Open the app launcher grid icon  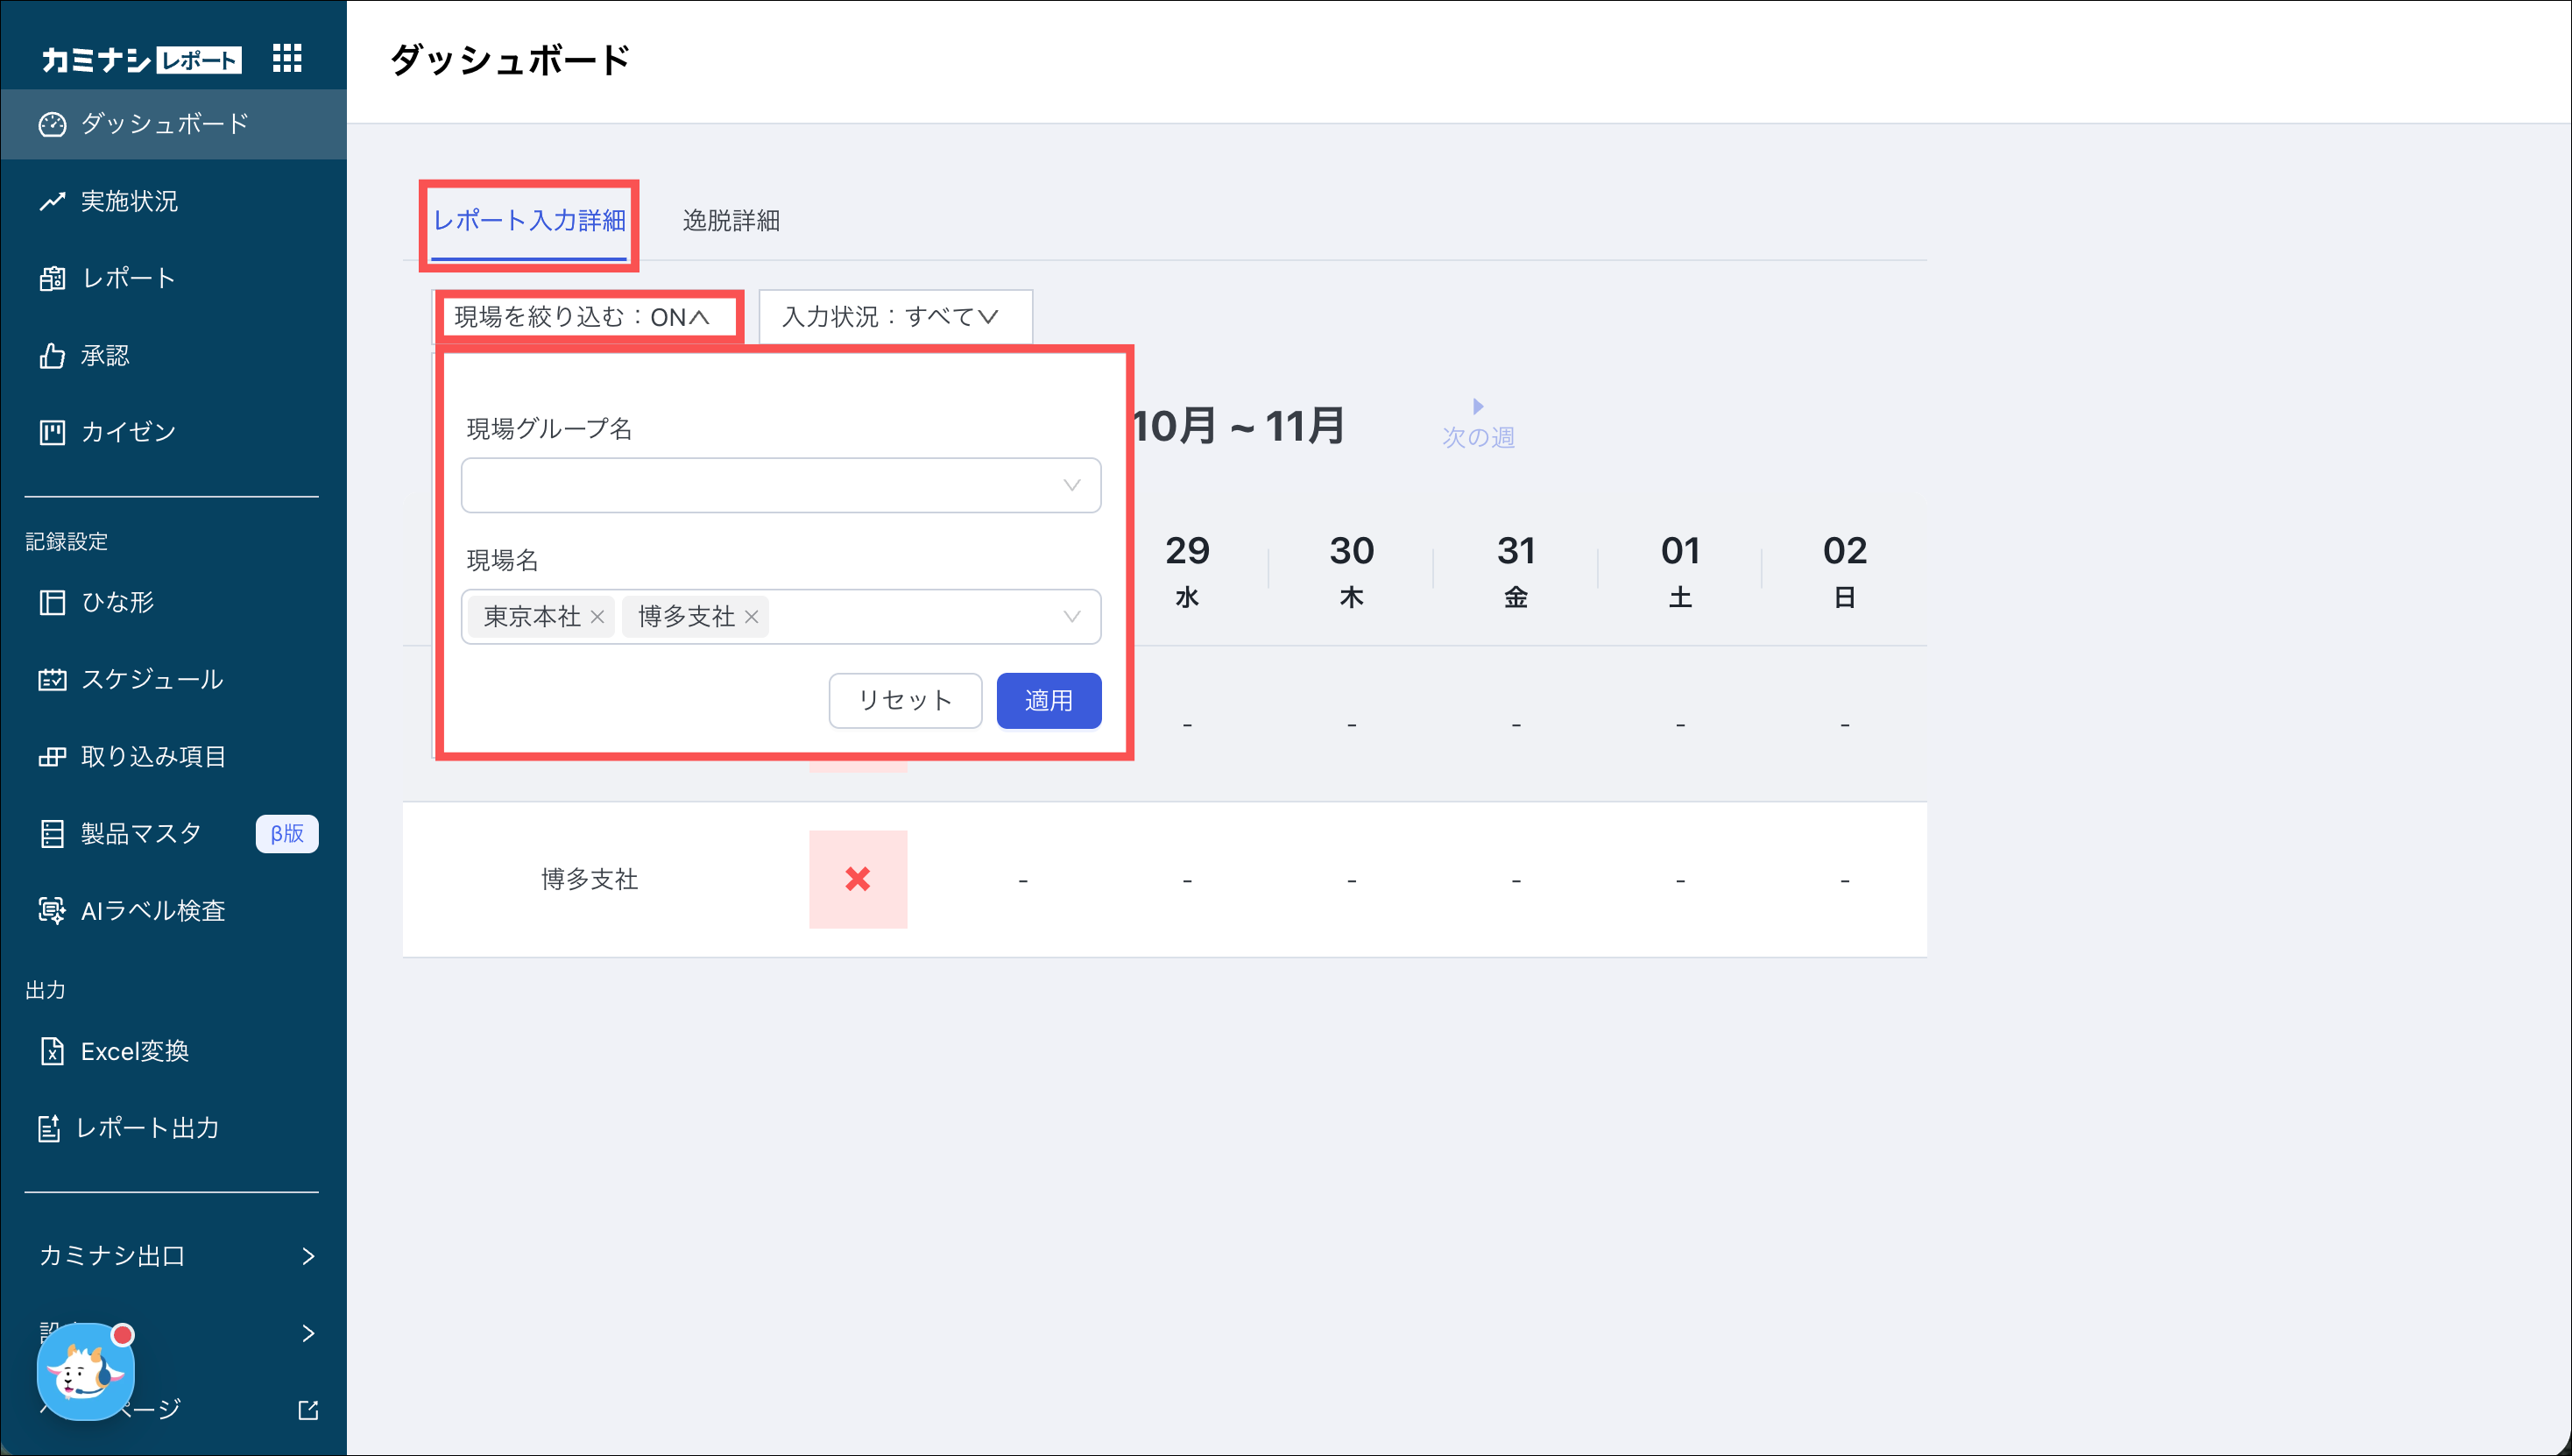[x=287, y=58]
